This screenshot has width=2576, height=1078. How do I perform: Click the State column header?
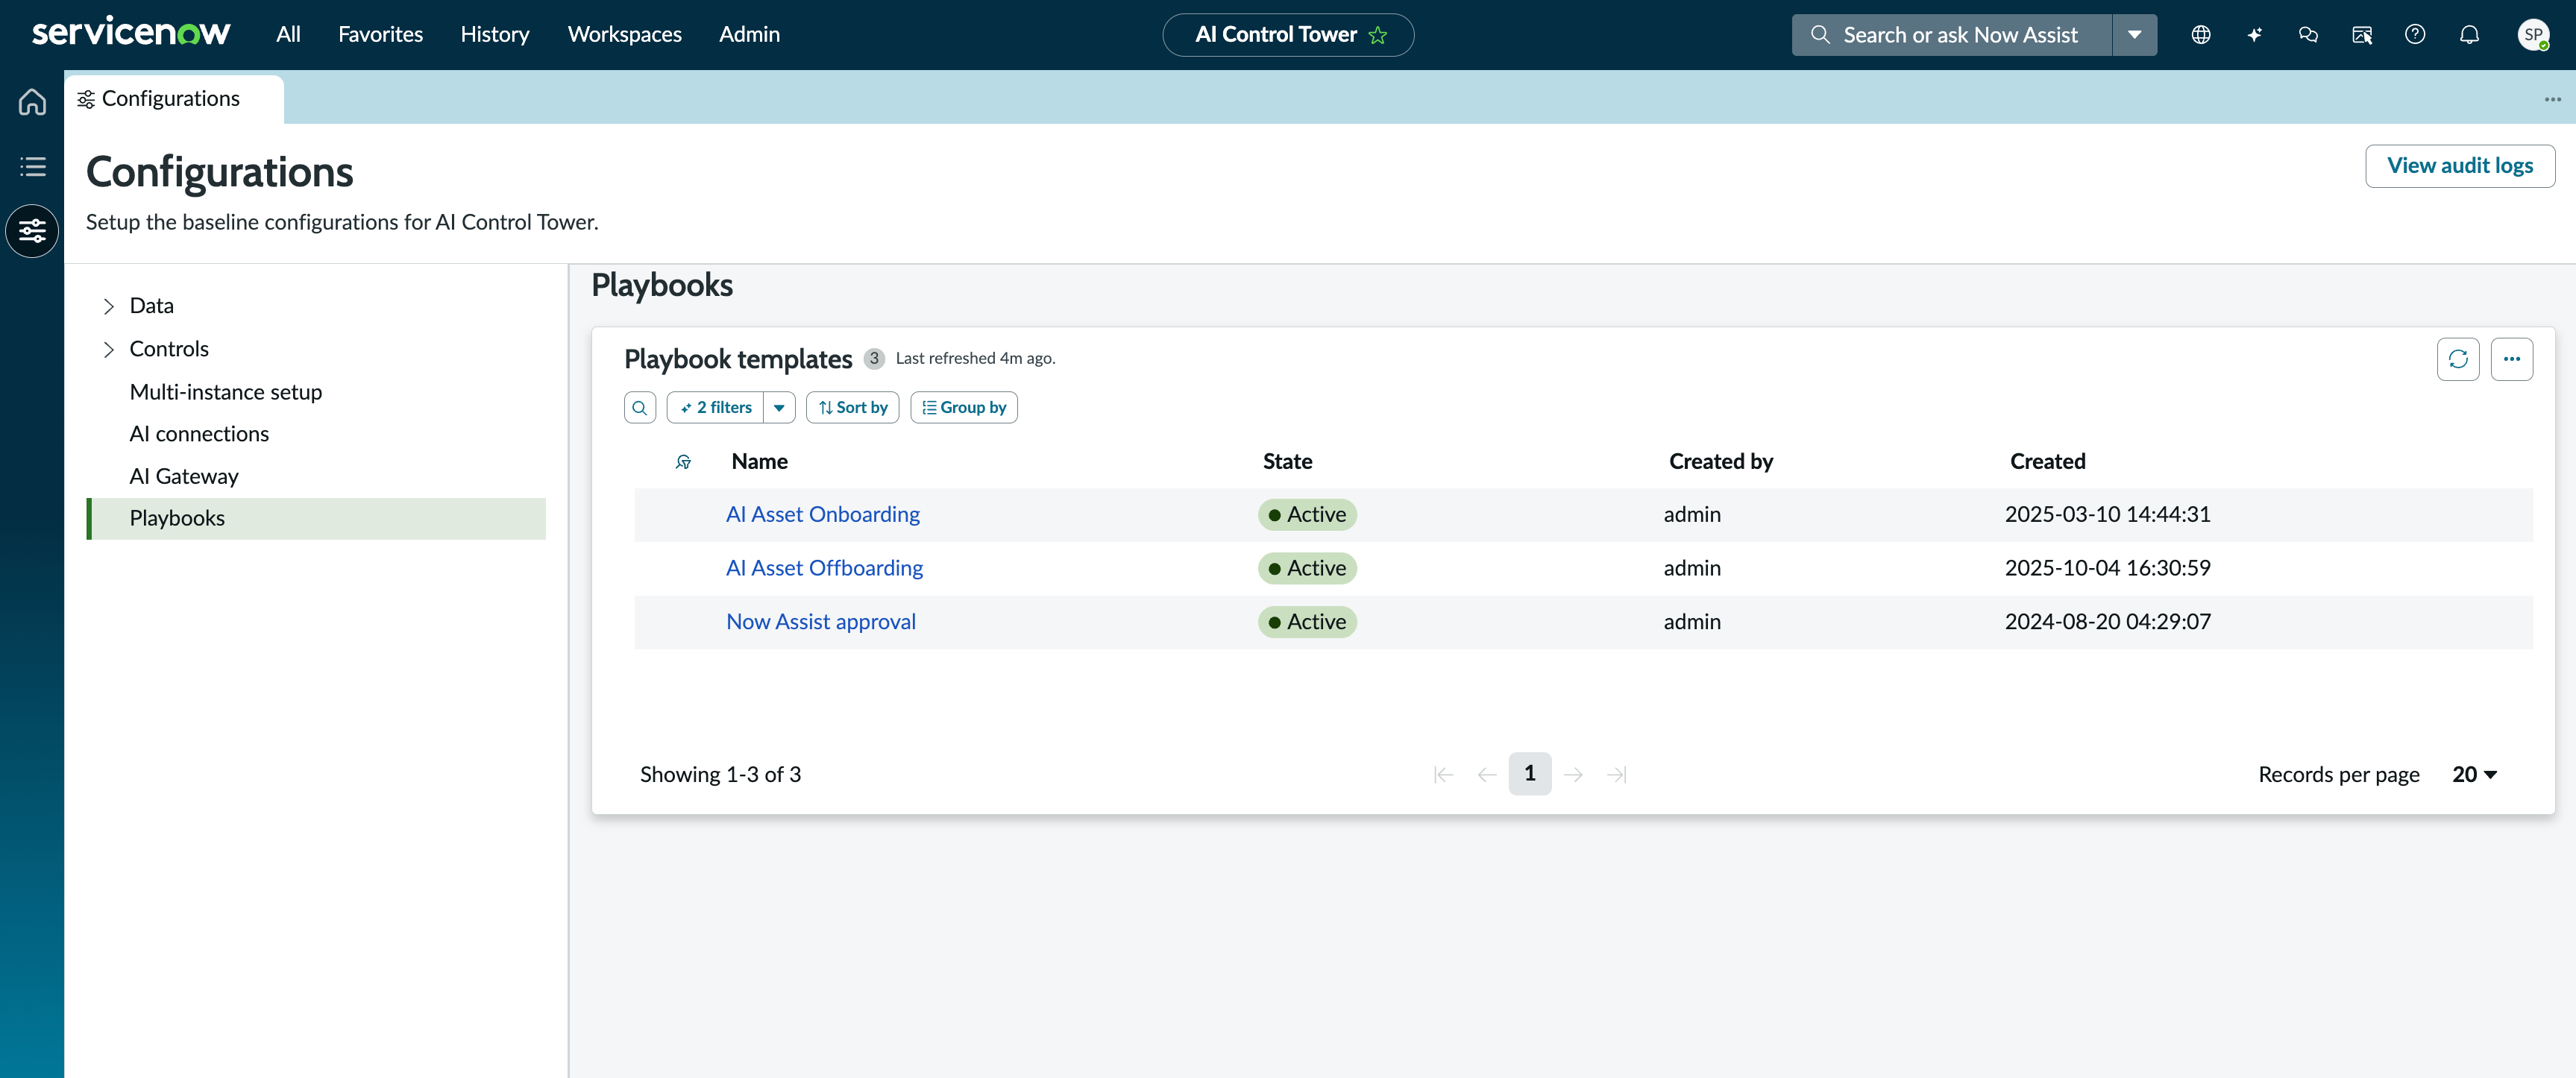[1287, 462]
